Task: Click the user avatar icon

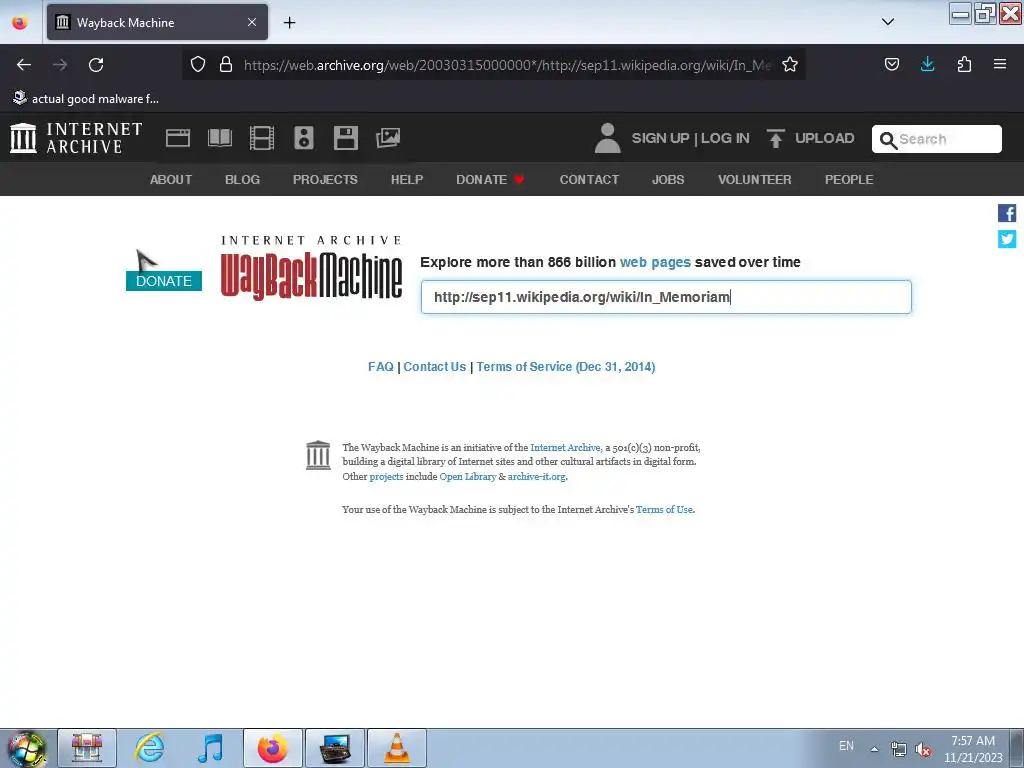Action: point(607,138)
